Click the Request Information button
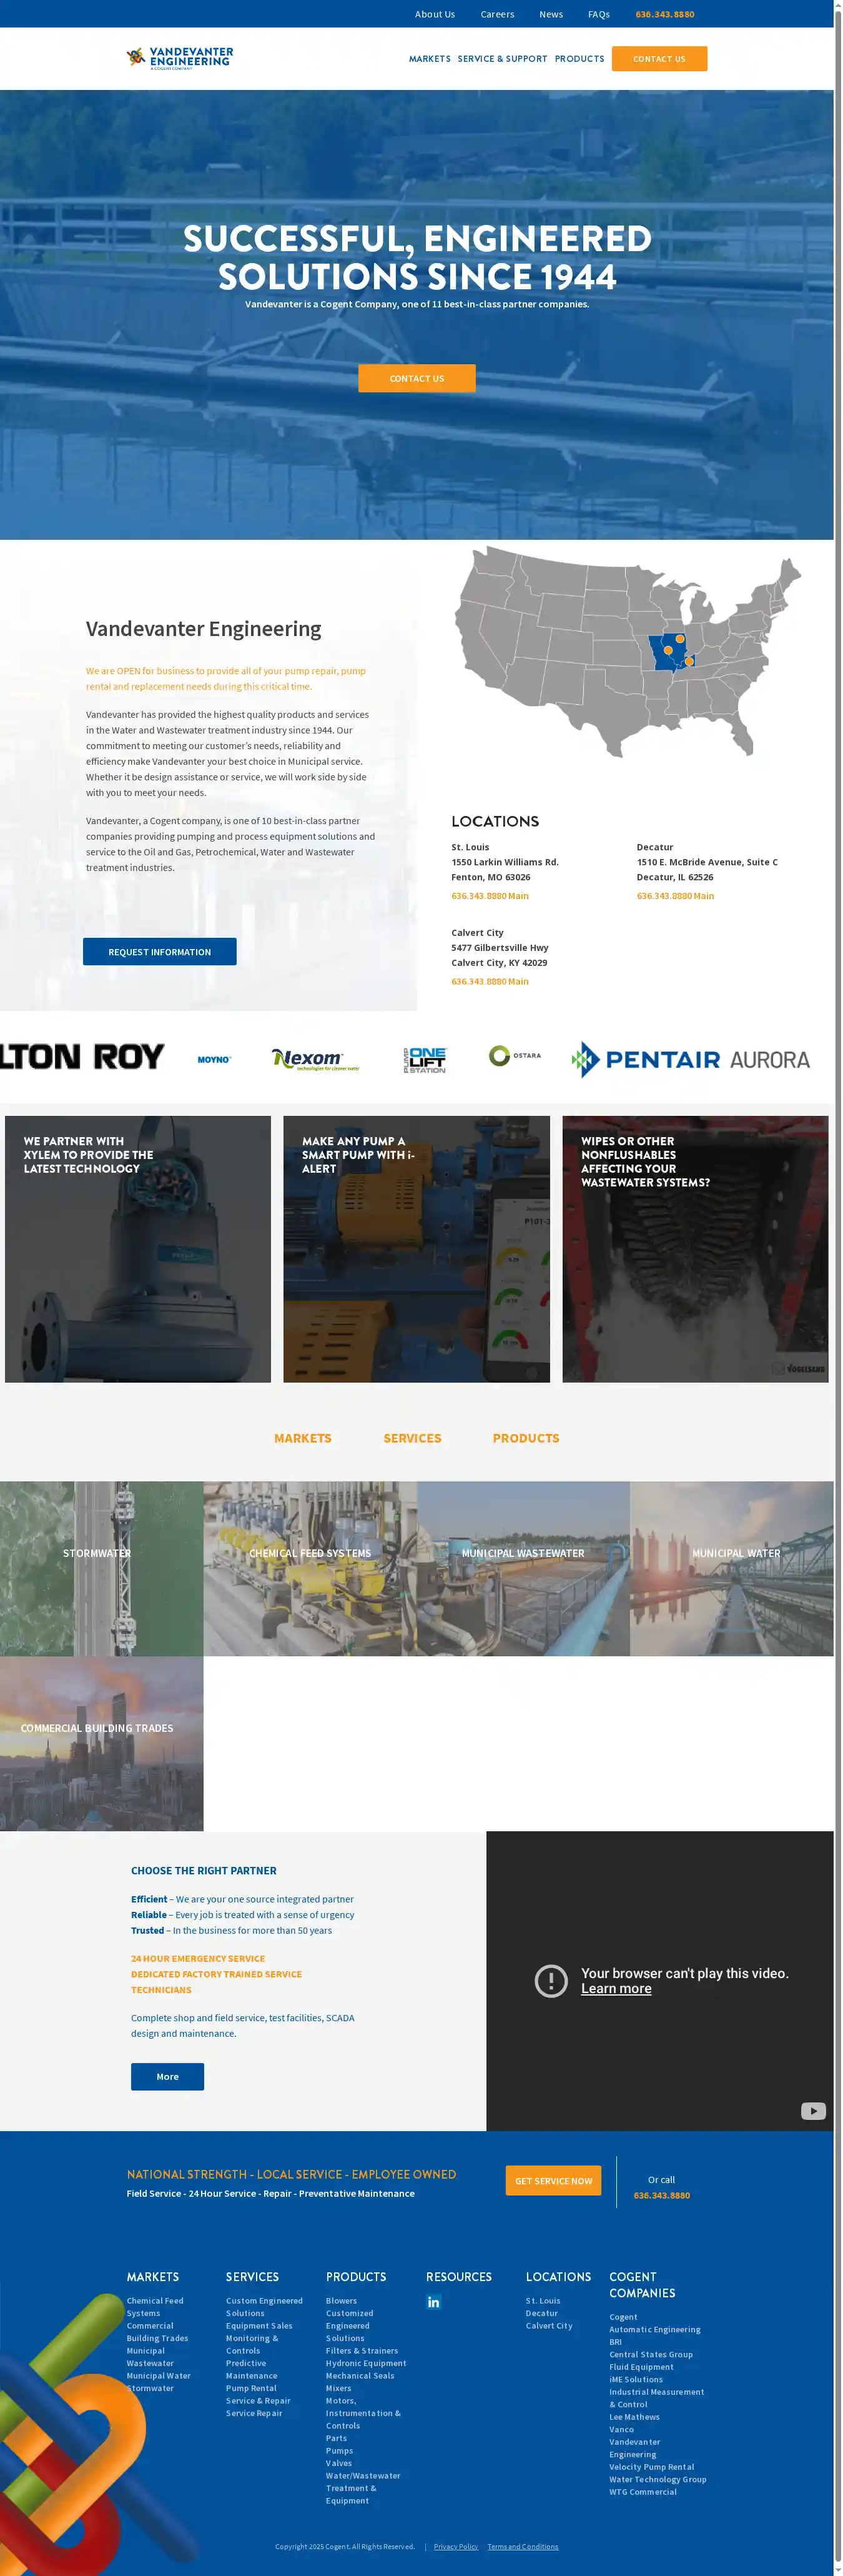 coord(160,952)
